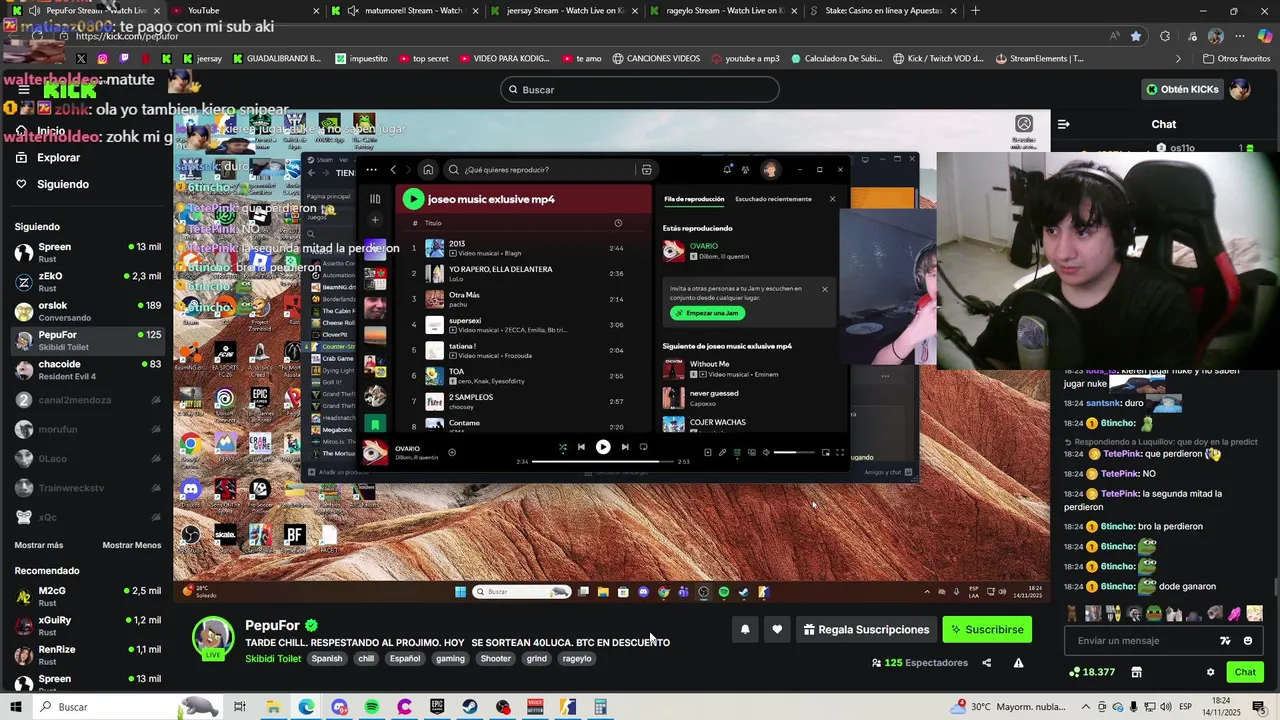Open the Instagram bookmark icon
This screenshot has height=720, width=1280.
[x=102, y=58]
